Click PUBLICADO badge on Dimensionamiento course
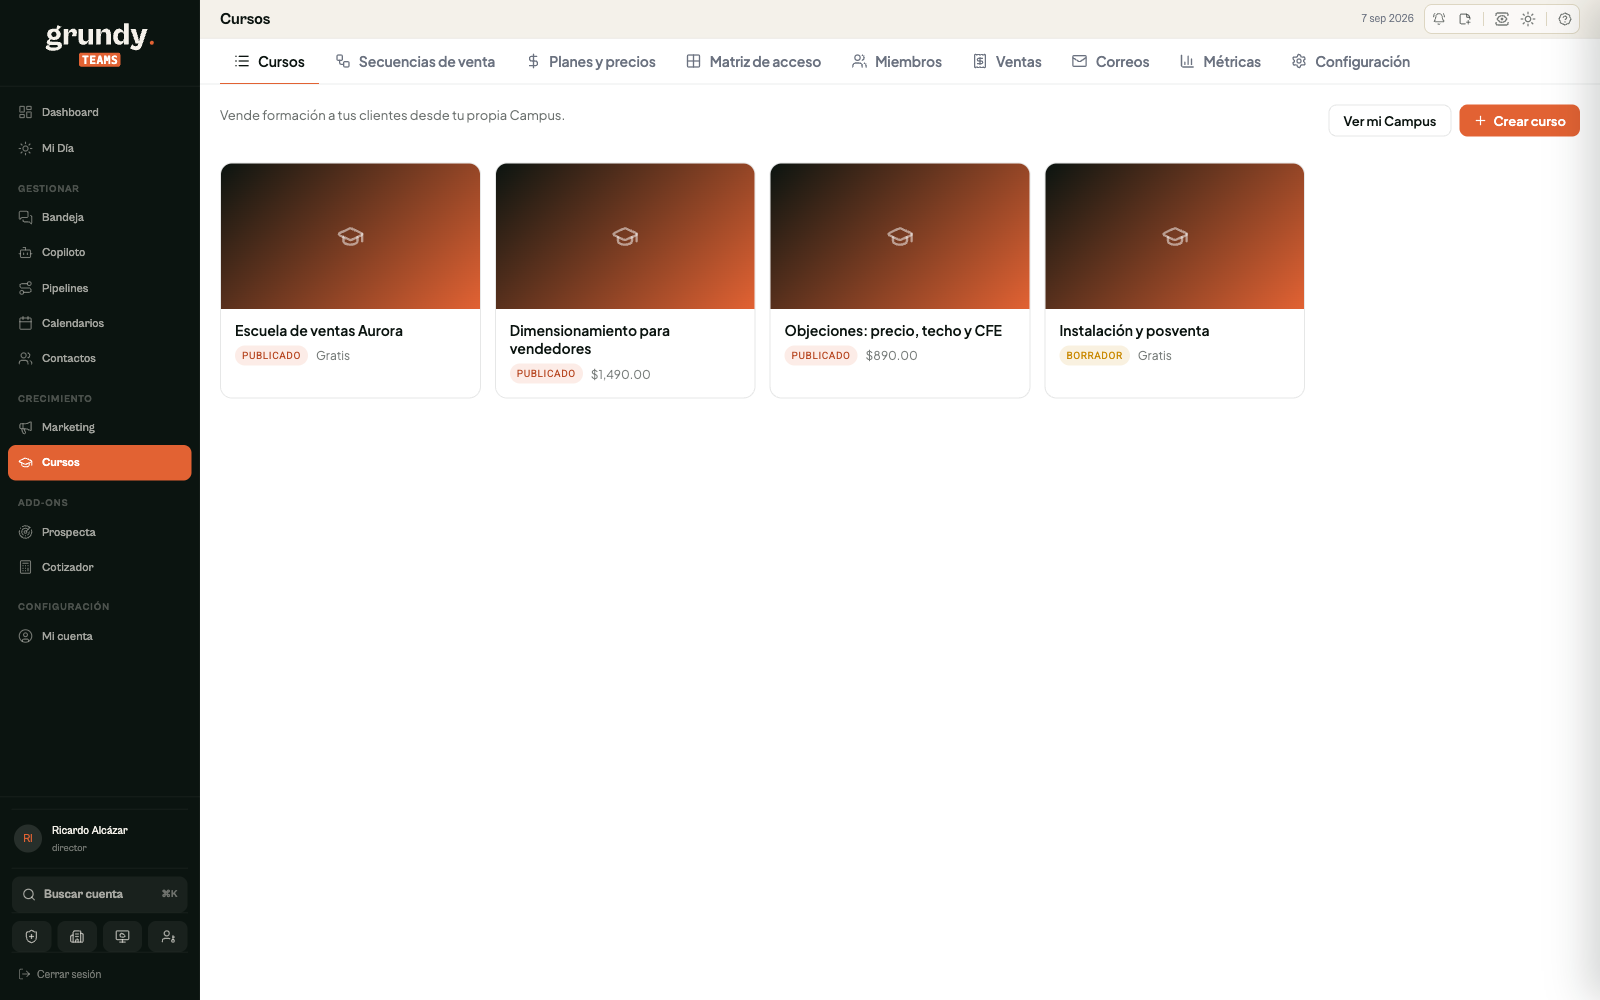 coord(546,374)
